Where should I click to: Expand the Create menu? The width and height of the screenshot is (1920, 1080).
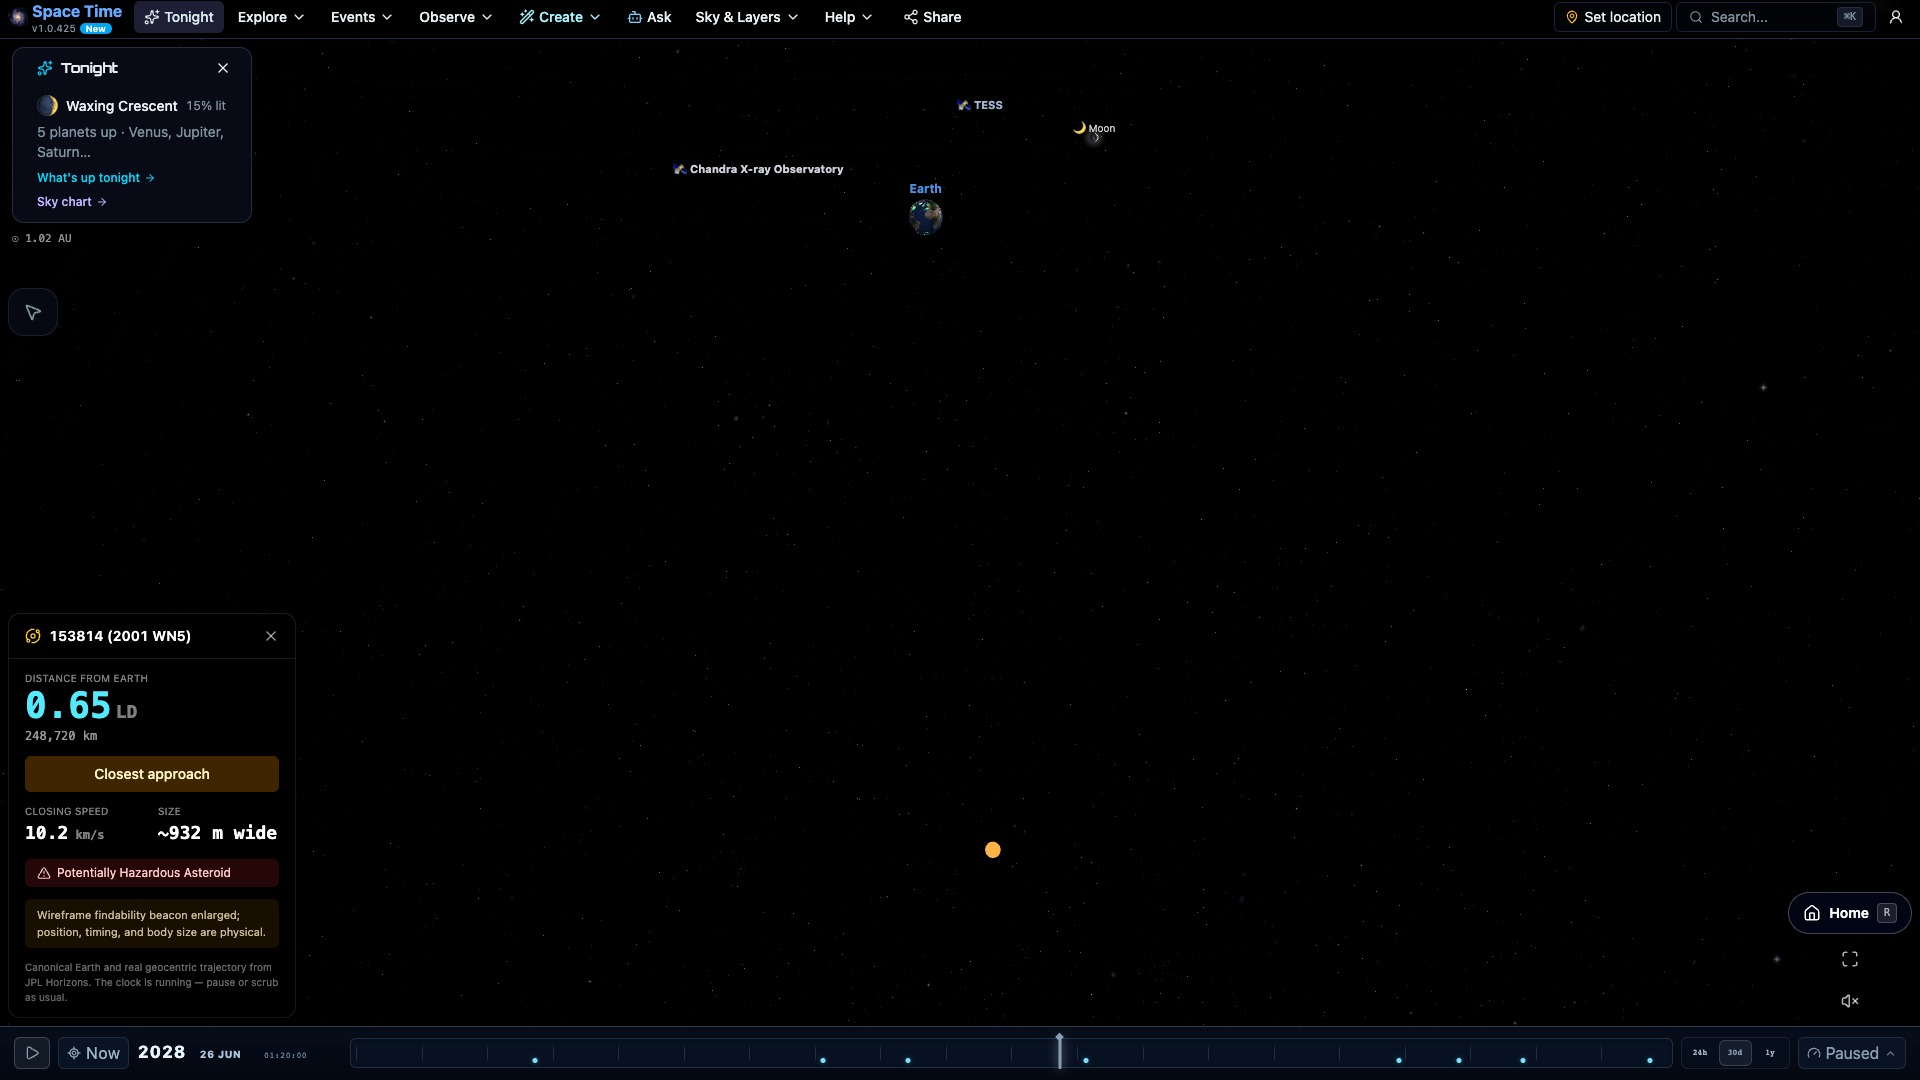coord(560,17)
